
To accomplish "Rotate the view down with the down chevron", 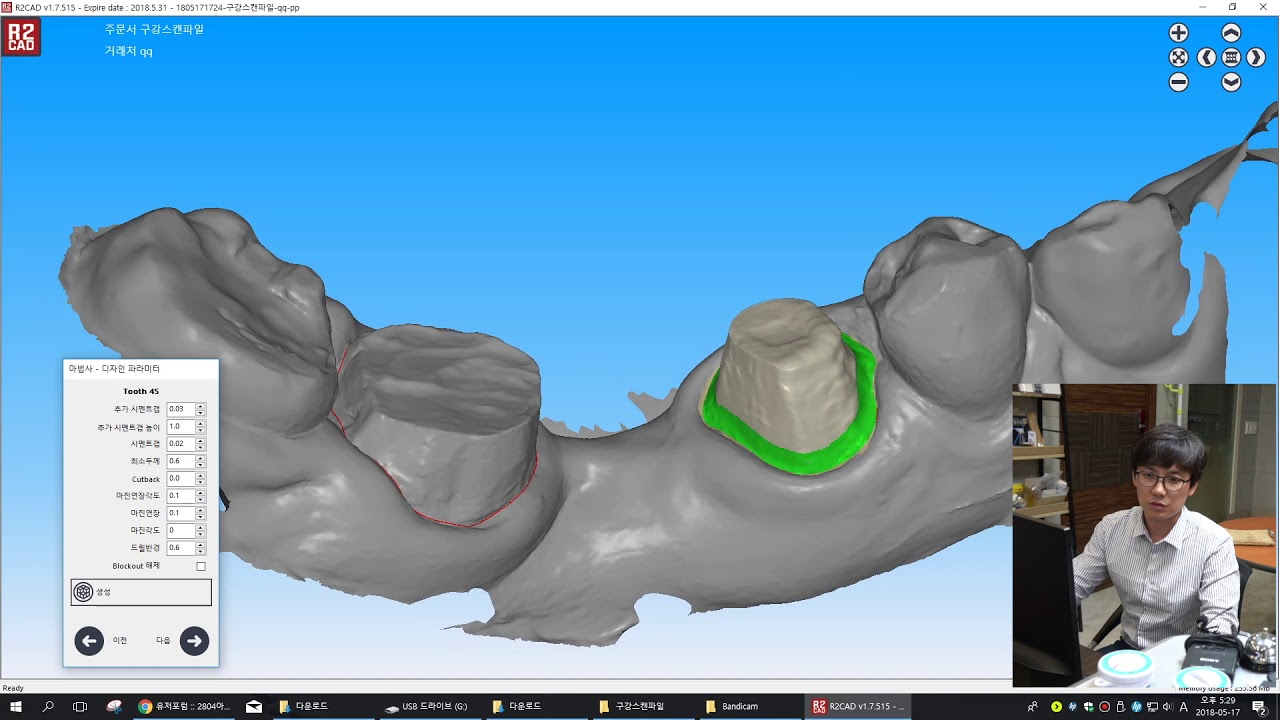I will (1231, 83).
